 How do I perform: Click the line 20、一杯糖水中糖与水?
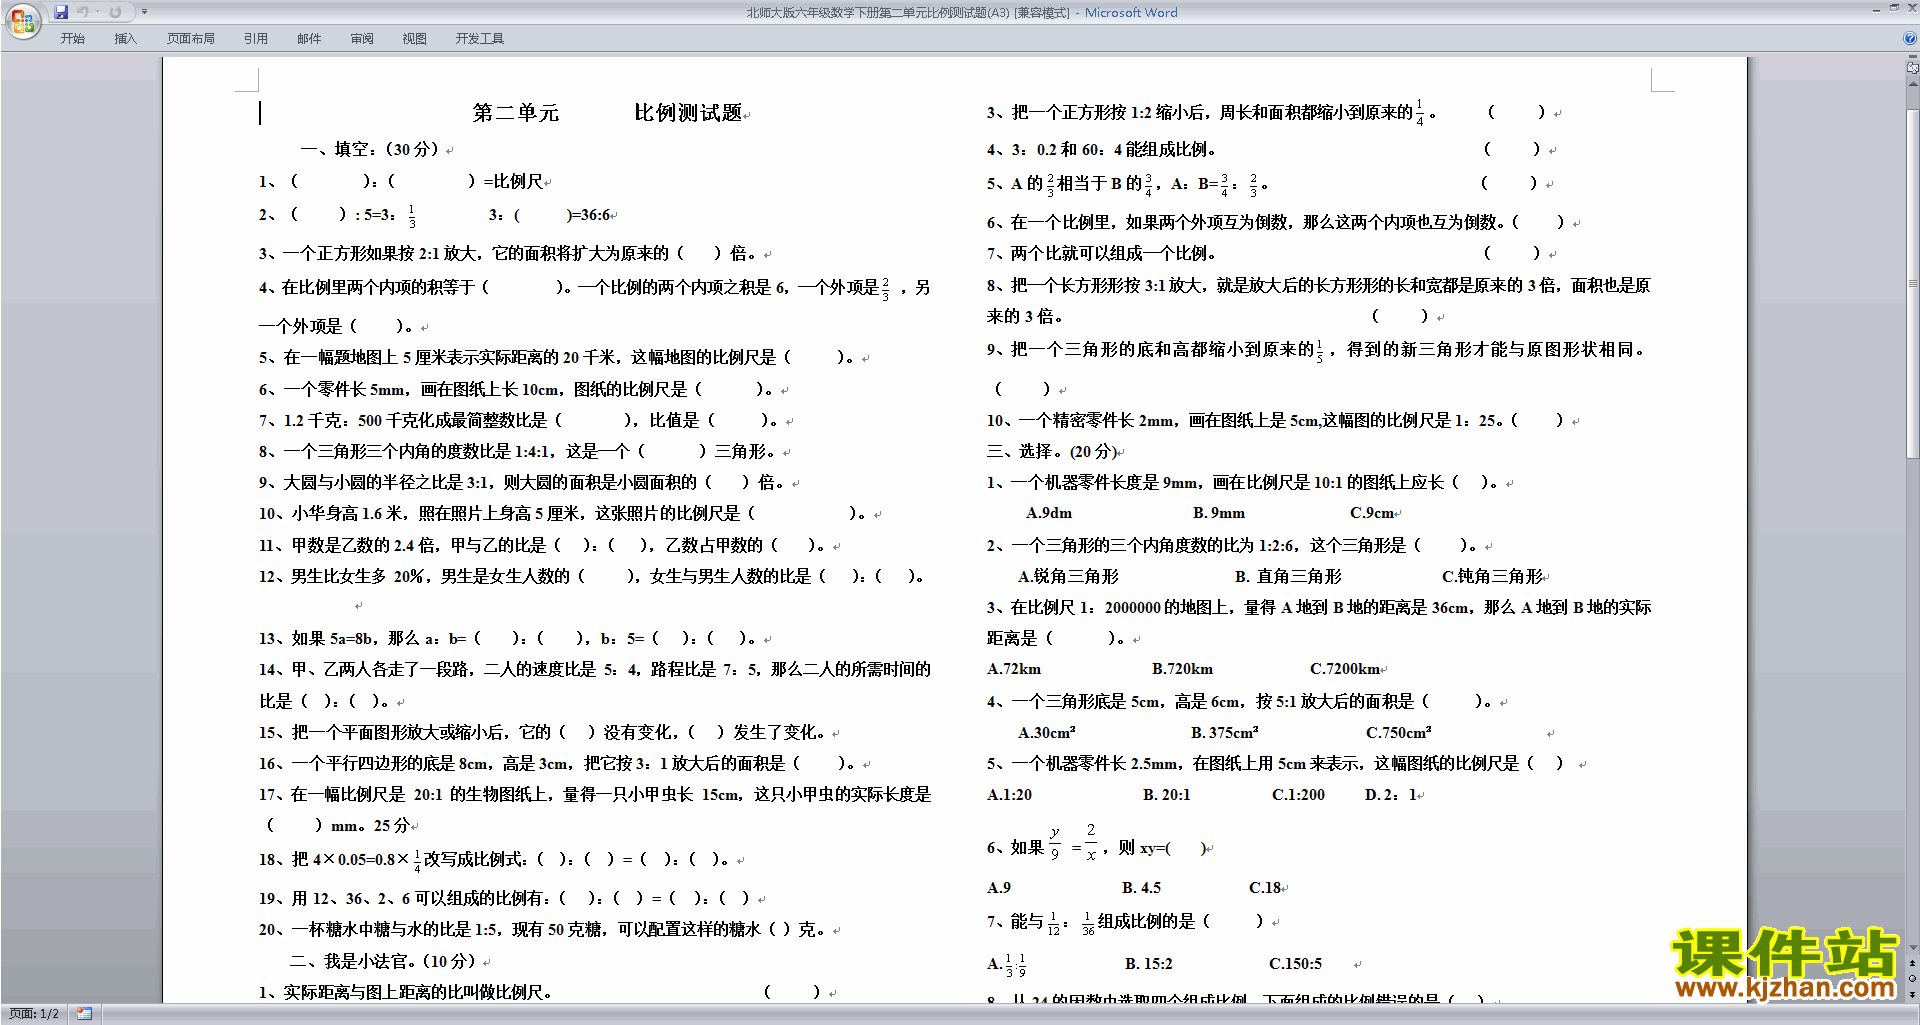tap(543, 929)
